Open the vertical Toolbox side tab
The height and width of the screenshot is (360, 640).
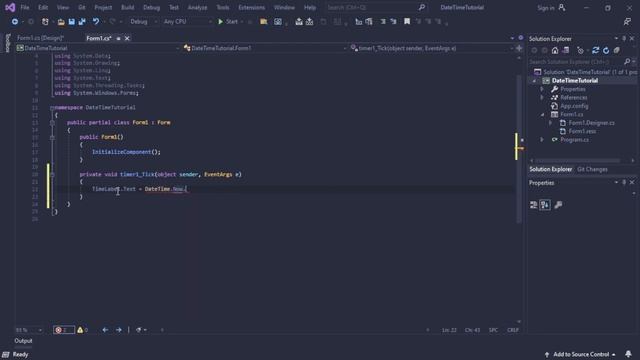7,43
